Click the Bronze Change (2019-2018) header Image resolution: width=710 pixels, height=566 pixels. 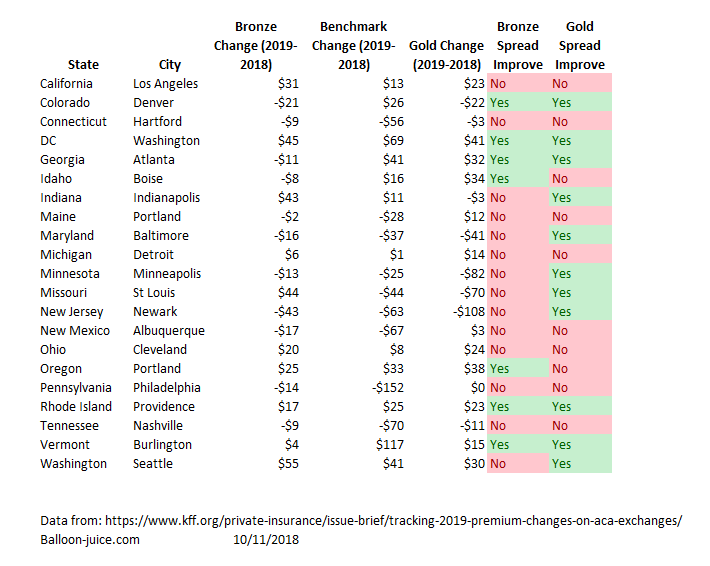tap(255, 46)
